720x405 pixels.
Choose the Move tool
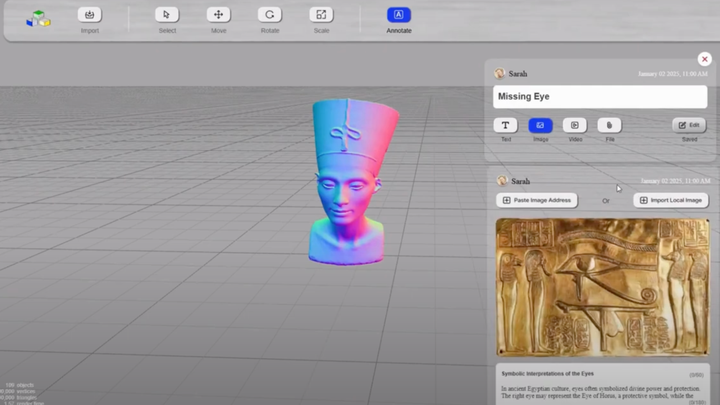218,15
